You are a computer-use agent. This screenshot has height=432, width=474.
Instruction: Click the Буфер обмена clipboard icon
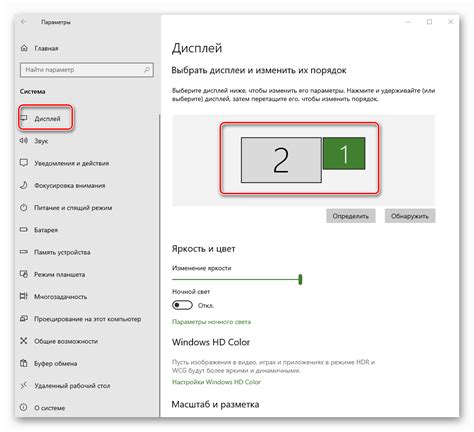click(24, 363)
